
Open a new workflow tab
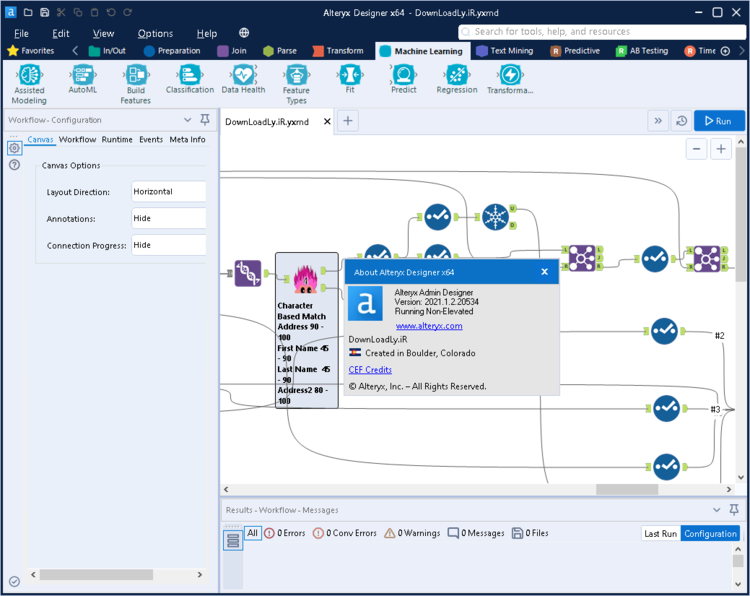click(x=348, y=121)
